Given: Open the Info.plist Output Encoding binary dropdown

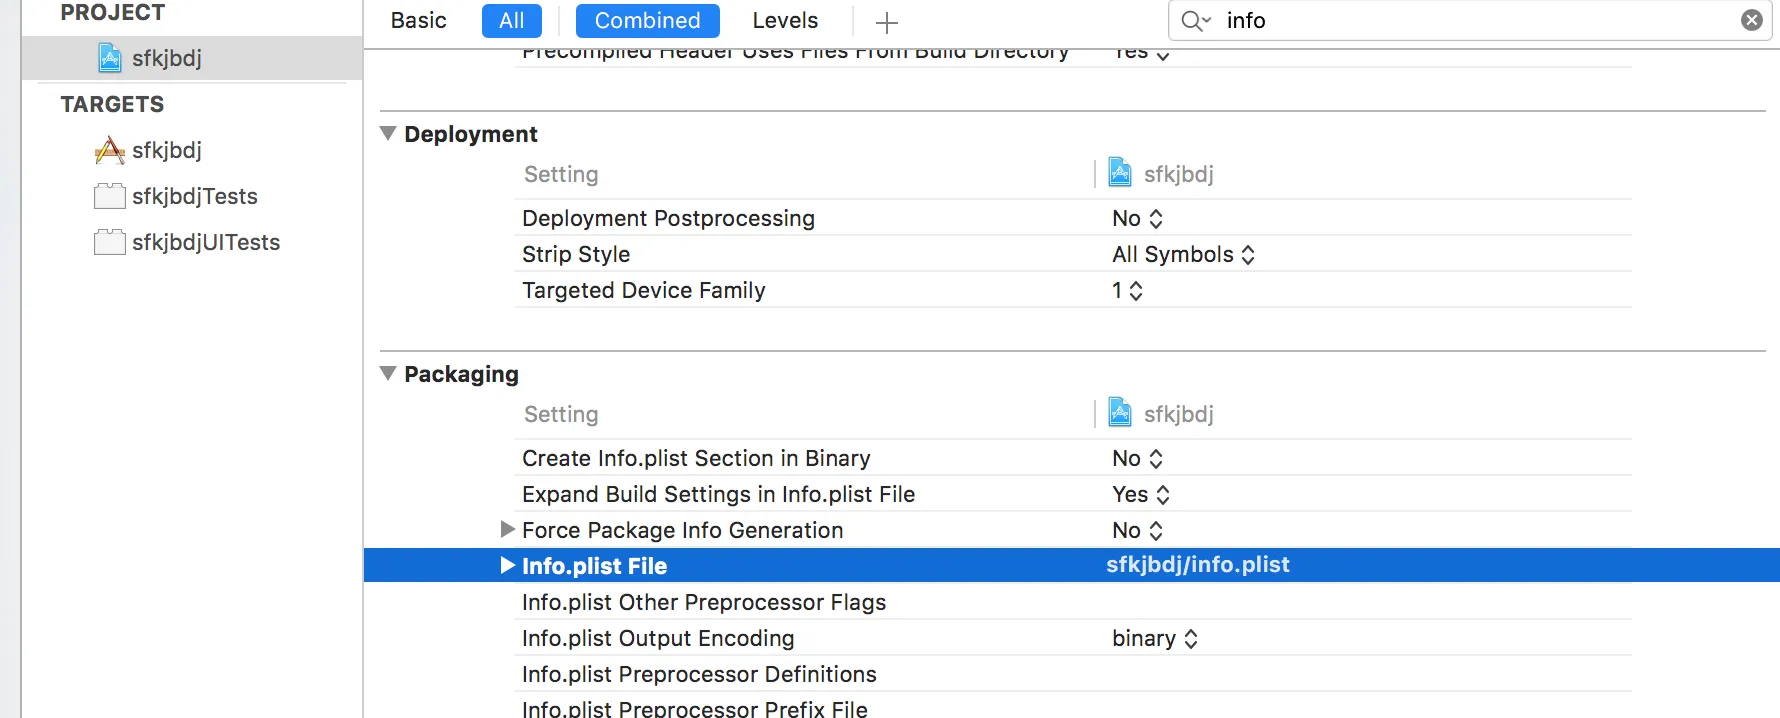Looking at the screenshot, I should pos(1155,639).
